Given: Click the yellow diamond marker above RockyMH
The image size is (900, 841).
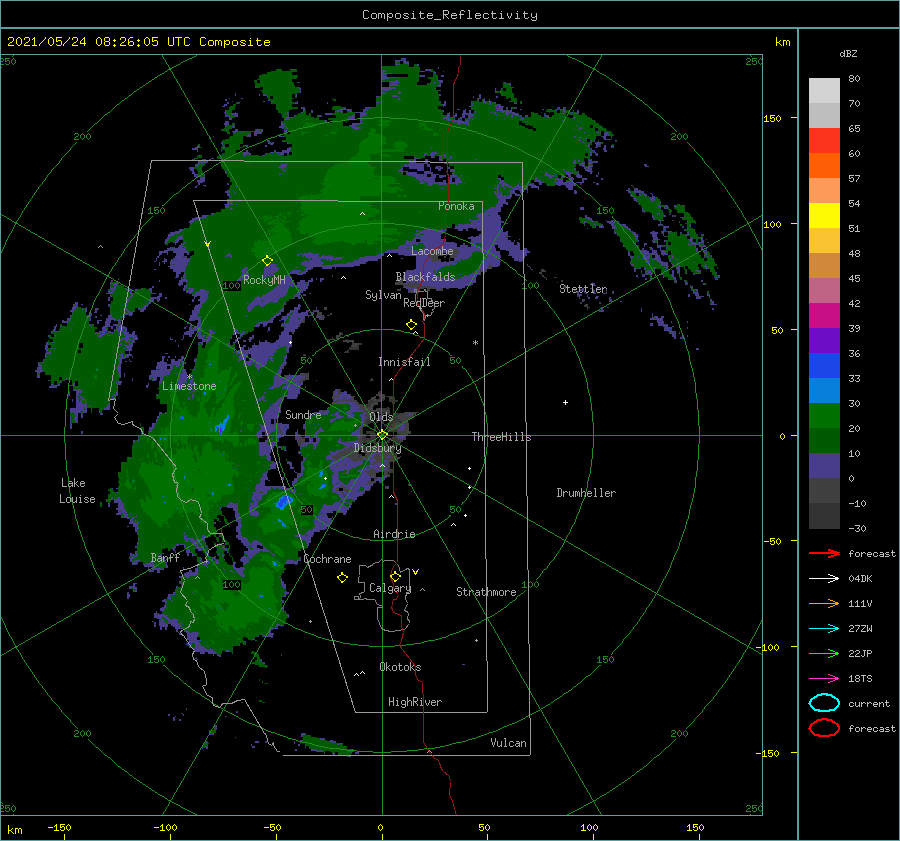Looking at the screenshot, I should click(x=267, y=261).
